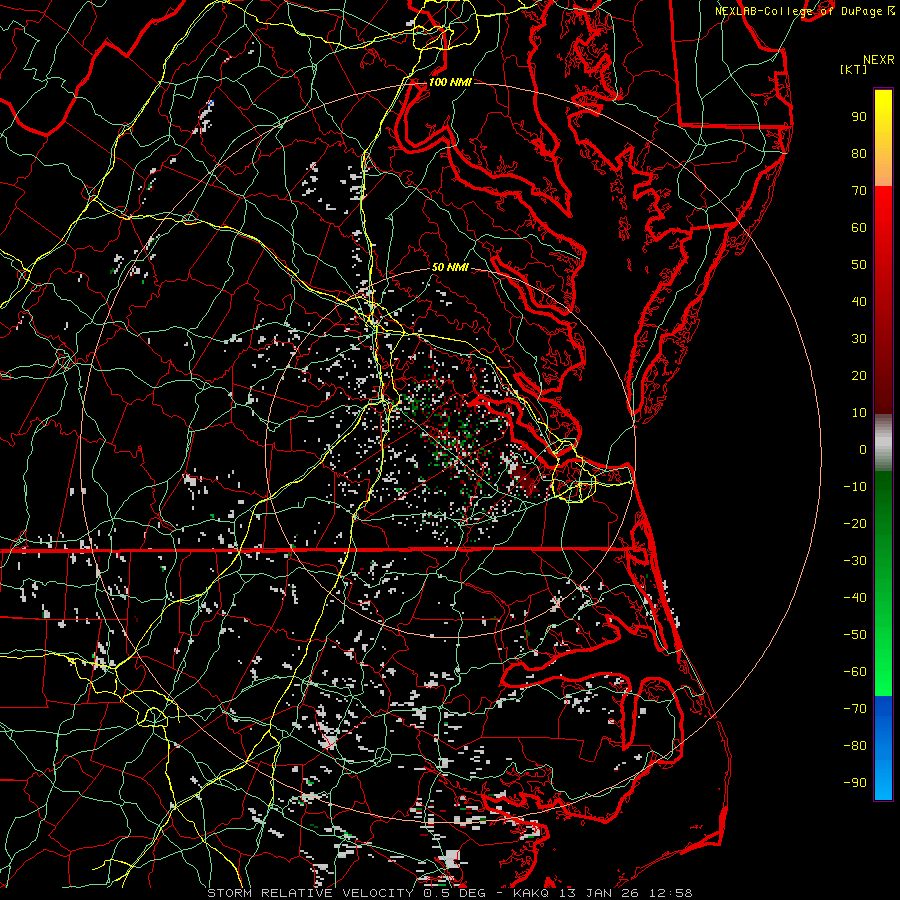
Task: Click the 20 value on velocity scale
Action: point(859,376)
